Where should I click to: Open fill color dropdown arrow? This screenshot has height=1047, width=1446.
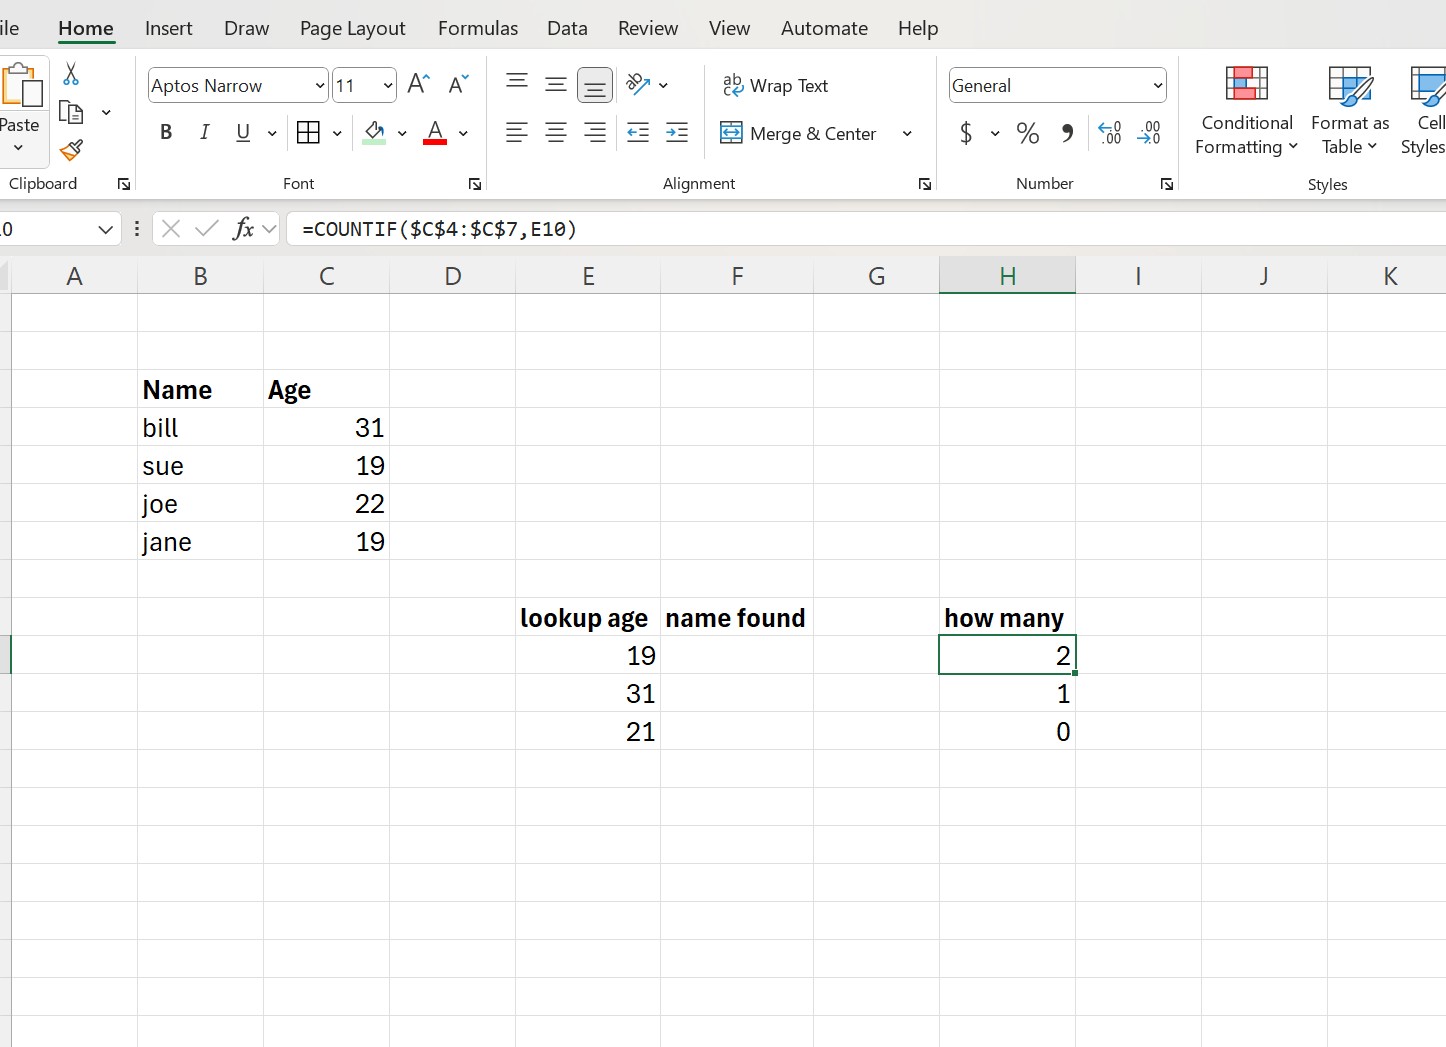402,133
